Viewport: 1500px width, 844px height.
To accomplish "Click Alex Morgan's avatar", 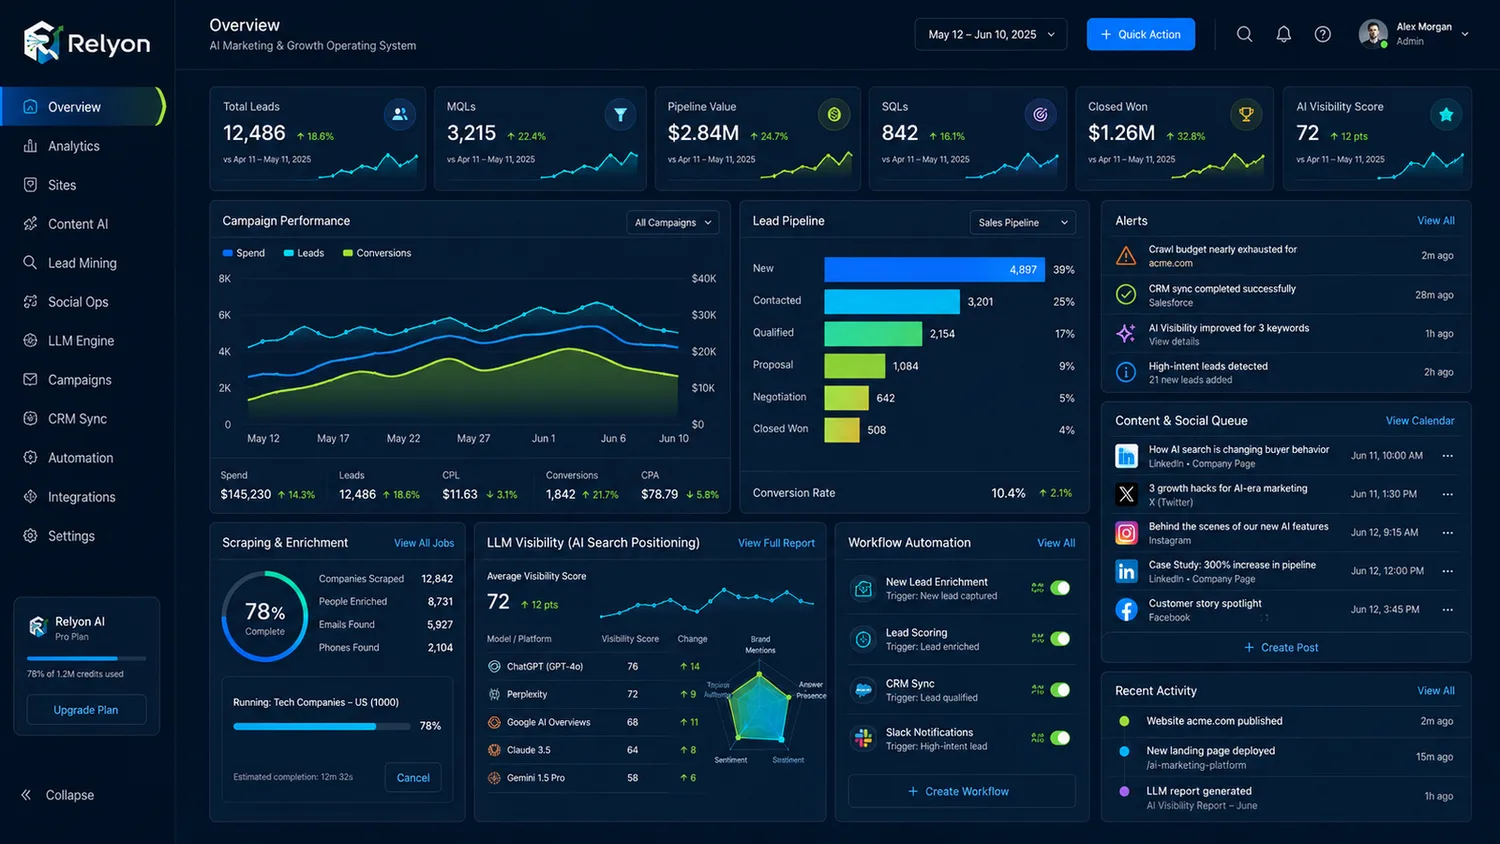I will click(1373, 34).
